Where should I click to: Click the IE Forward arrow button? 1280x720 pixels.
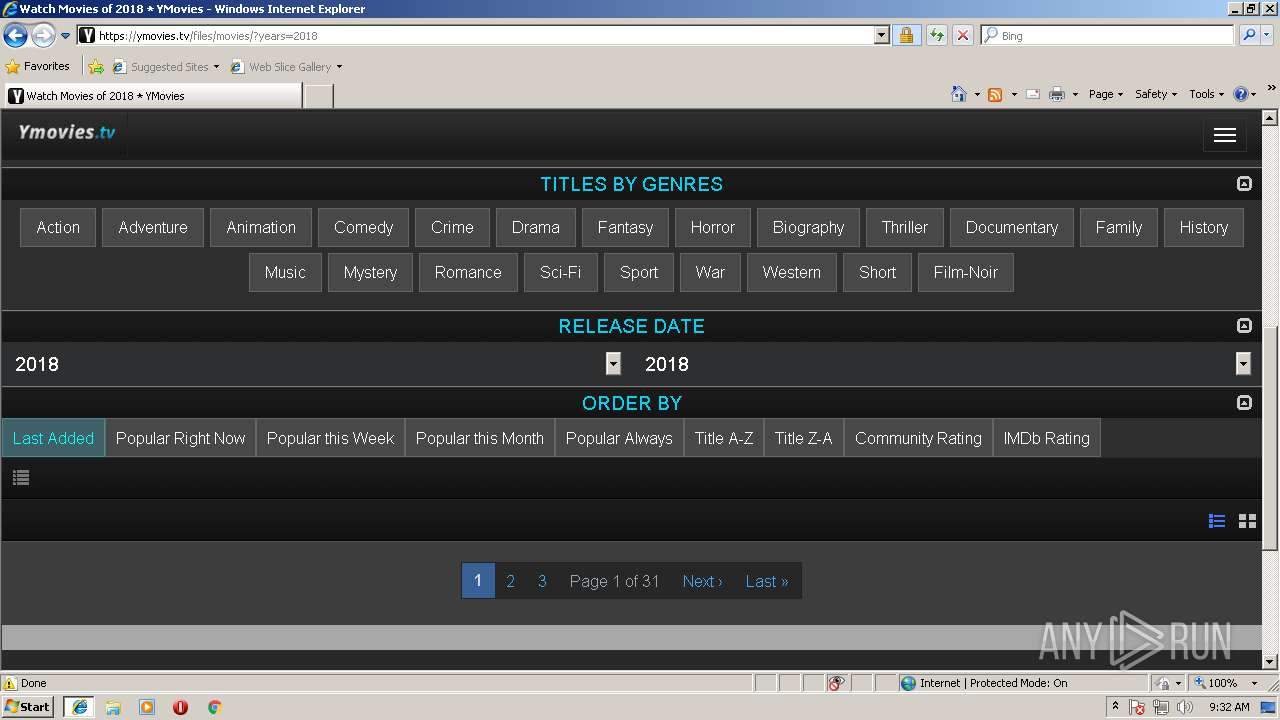(x=43, y=36)
